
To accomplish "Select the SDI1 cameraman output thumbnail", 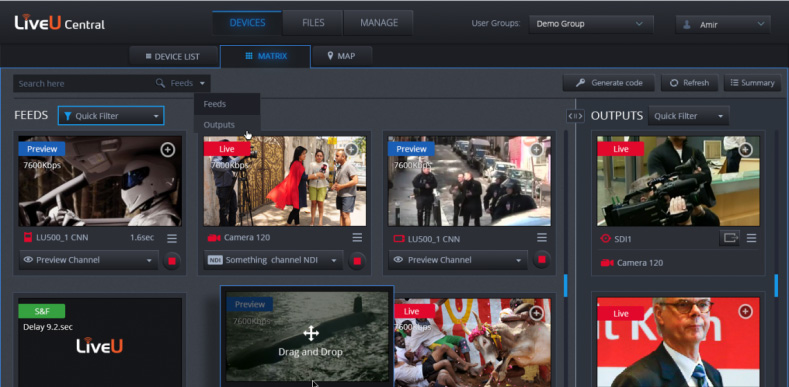I will pos(678,181).
